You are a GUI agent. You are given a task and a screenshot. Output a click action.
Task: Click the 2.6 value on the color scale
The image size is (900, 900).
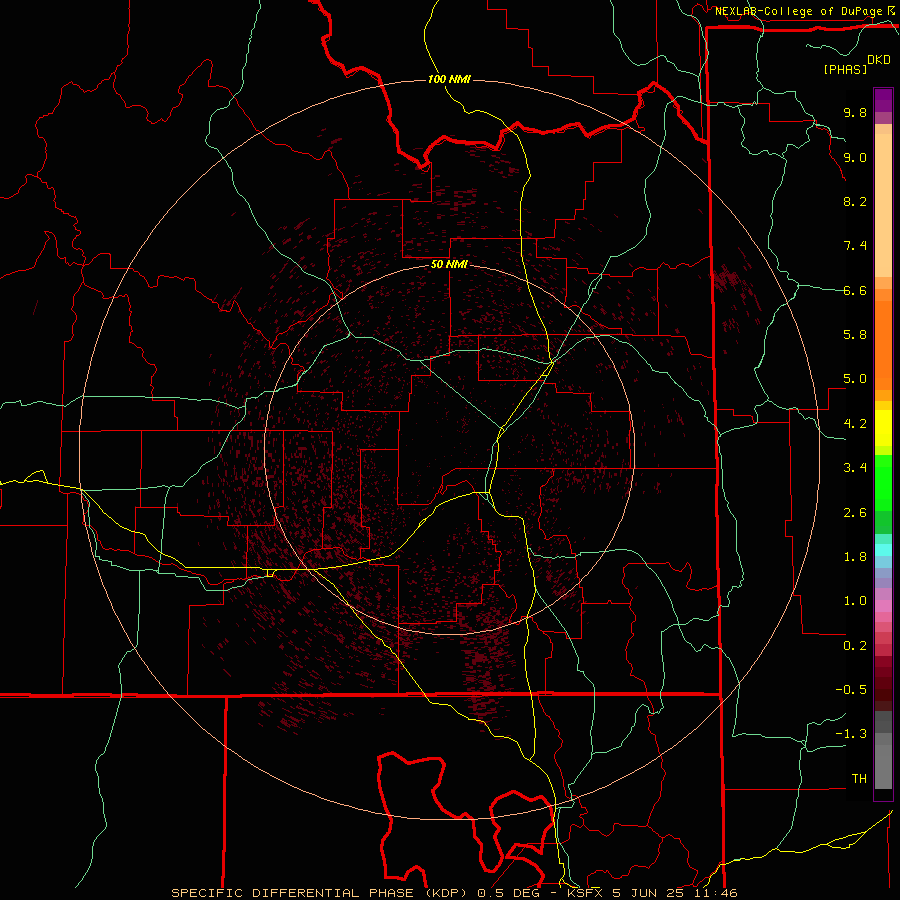855,513
